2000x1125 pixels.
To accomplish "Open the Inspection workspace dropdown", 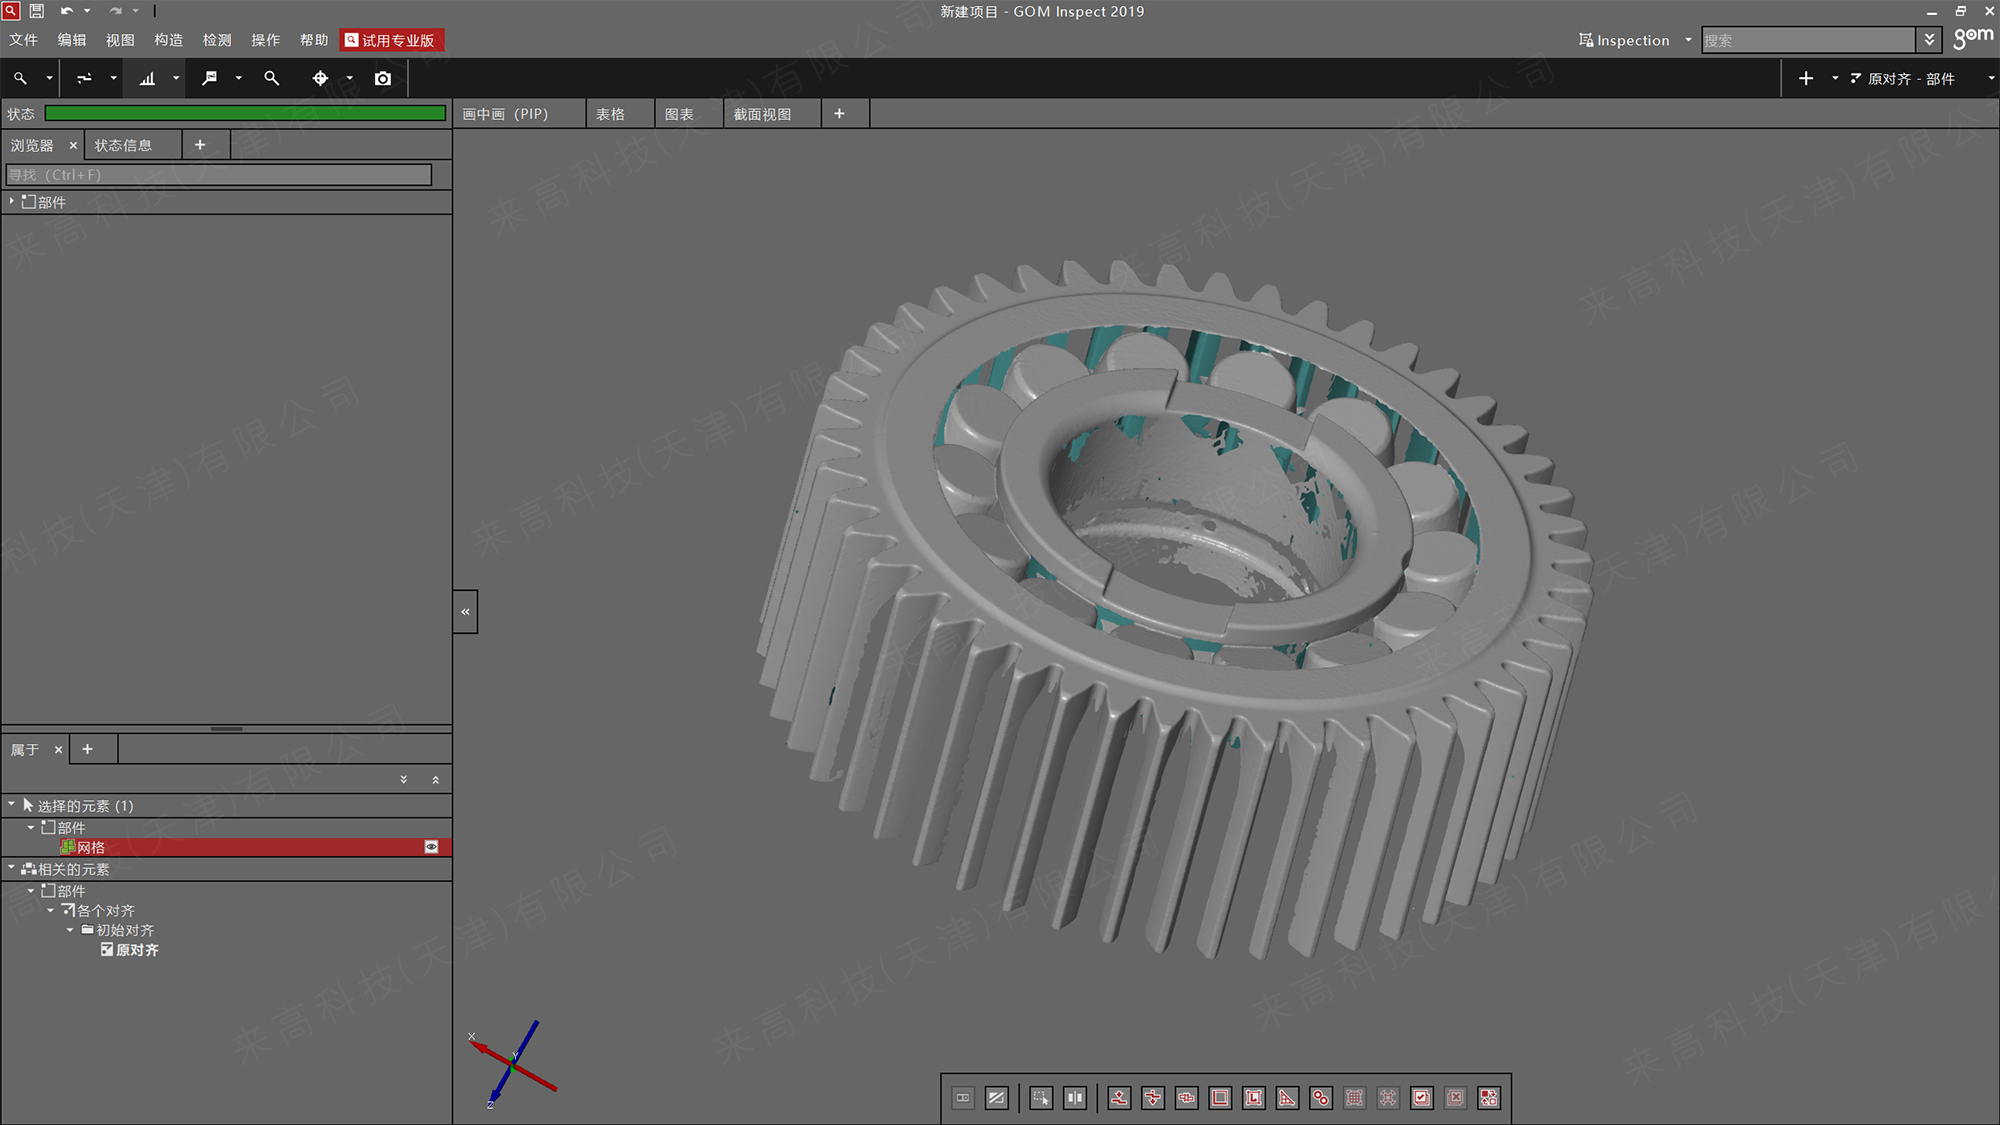I will [x=1688, y=40].
